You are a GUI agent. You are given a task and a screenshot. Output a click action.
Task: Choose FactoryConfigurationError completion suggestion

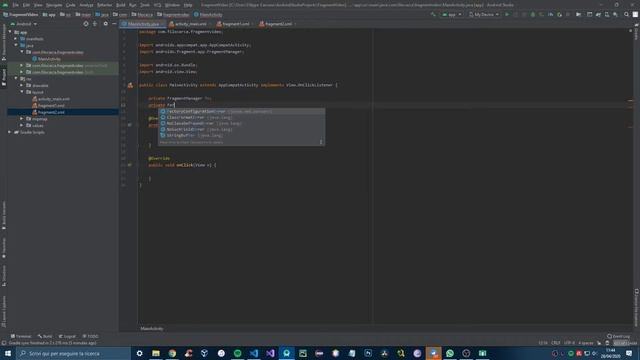[242, 111]
